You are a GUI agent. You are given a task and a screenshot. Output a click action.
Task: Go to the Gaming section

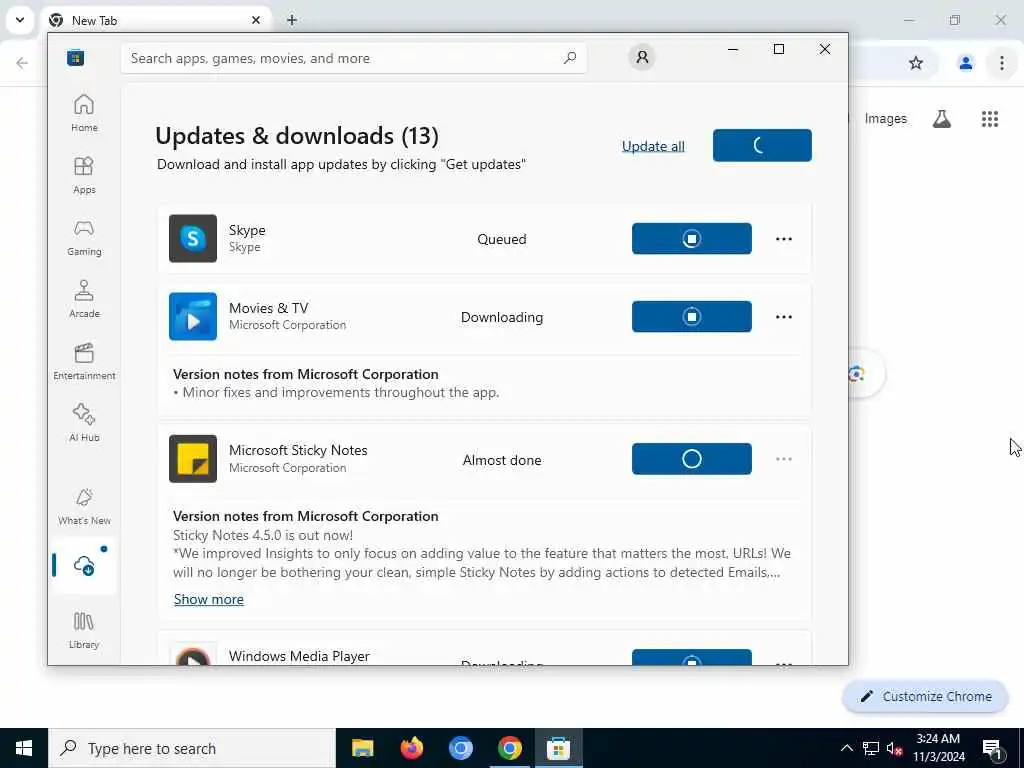(x=84, y=237)
